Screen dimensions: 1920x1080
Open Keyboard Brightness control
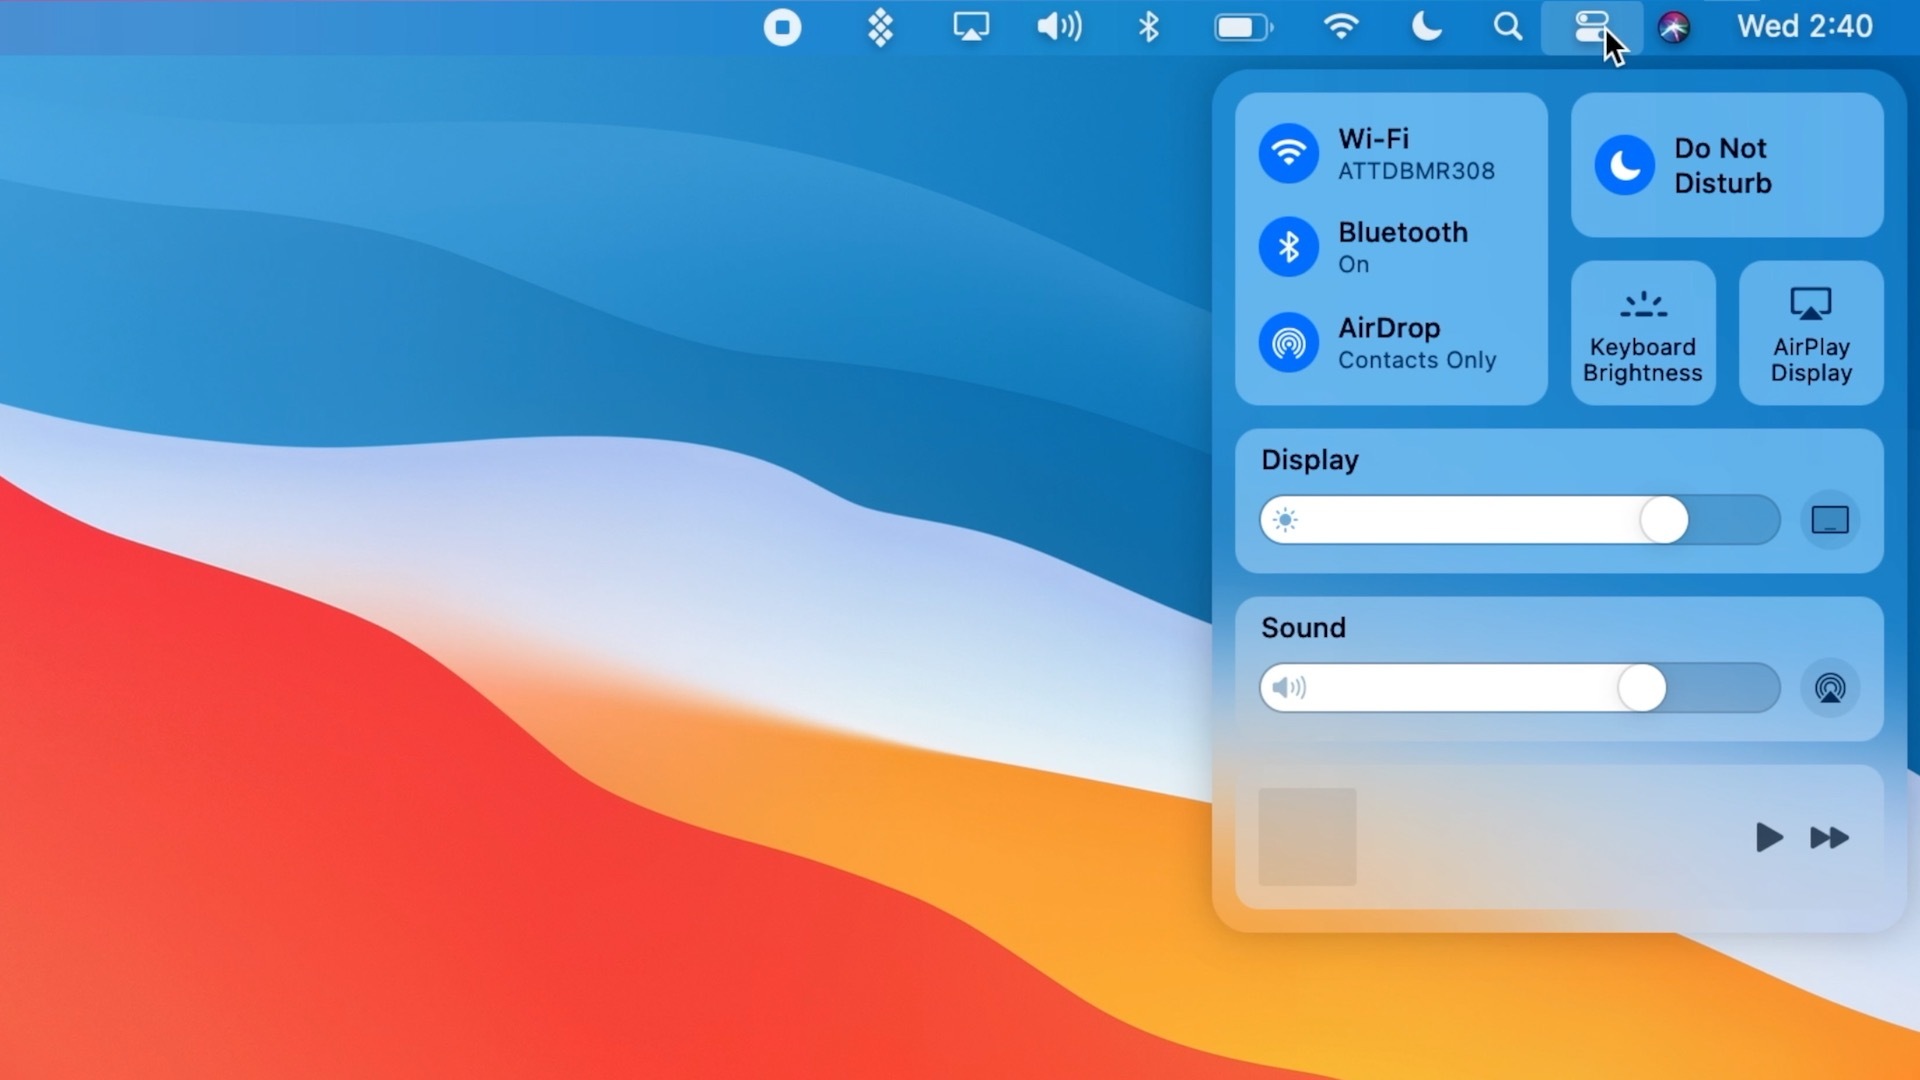click(1643, 334)
